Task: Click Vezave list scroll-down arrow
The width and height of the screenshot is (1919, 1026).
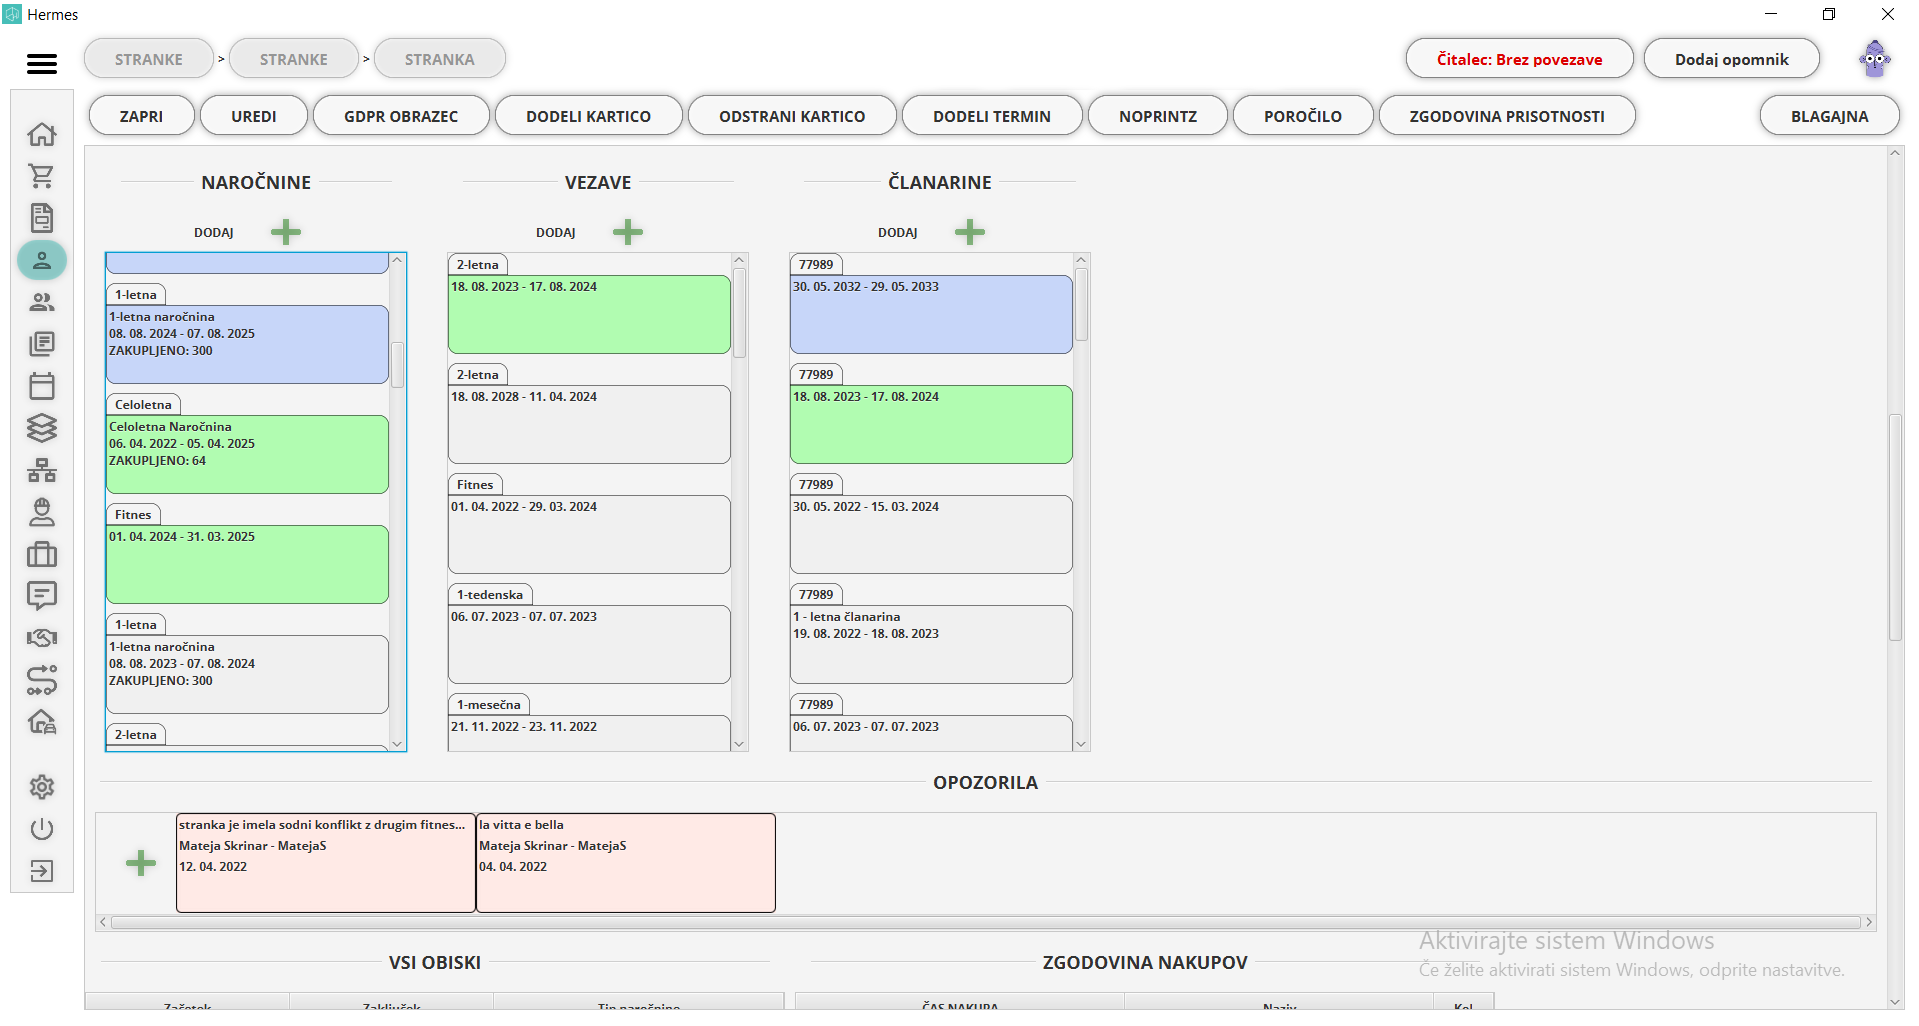Action: click(739, 743)
